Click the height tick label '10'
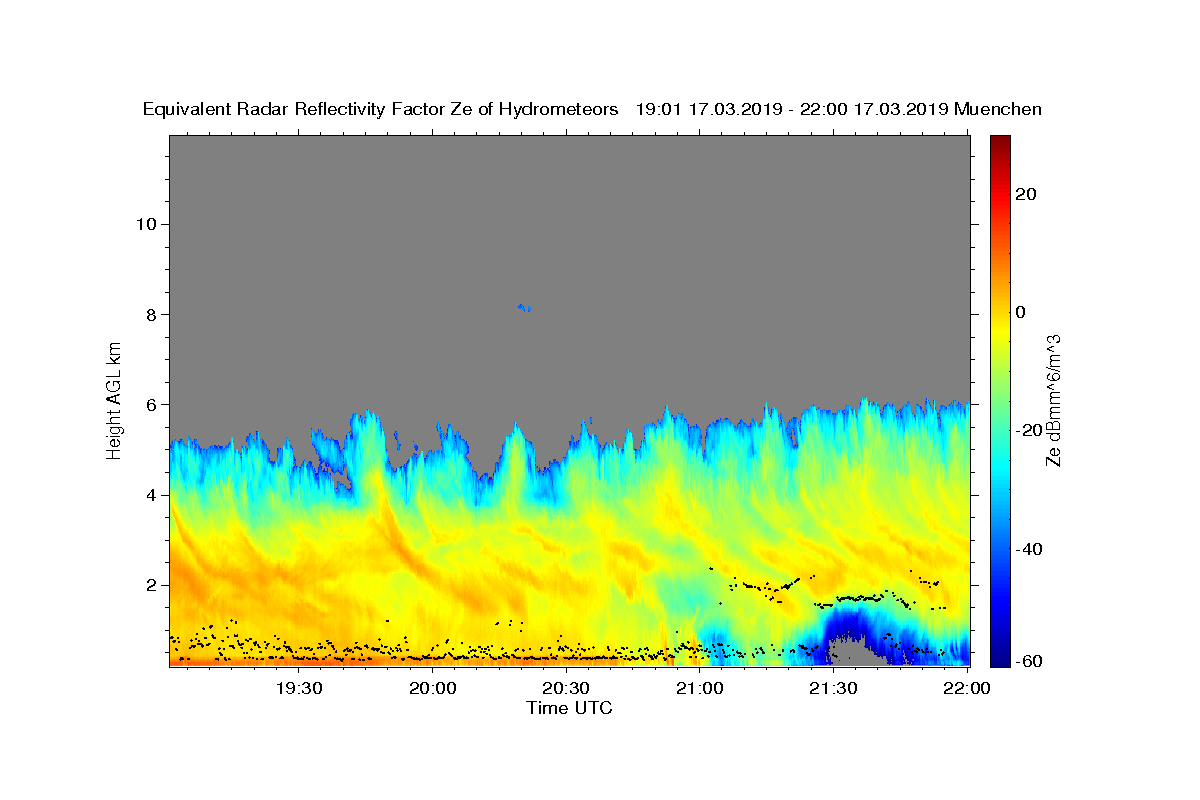 pos(146,224)
